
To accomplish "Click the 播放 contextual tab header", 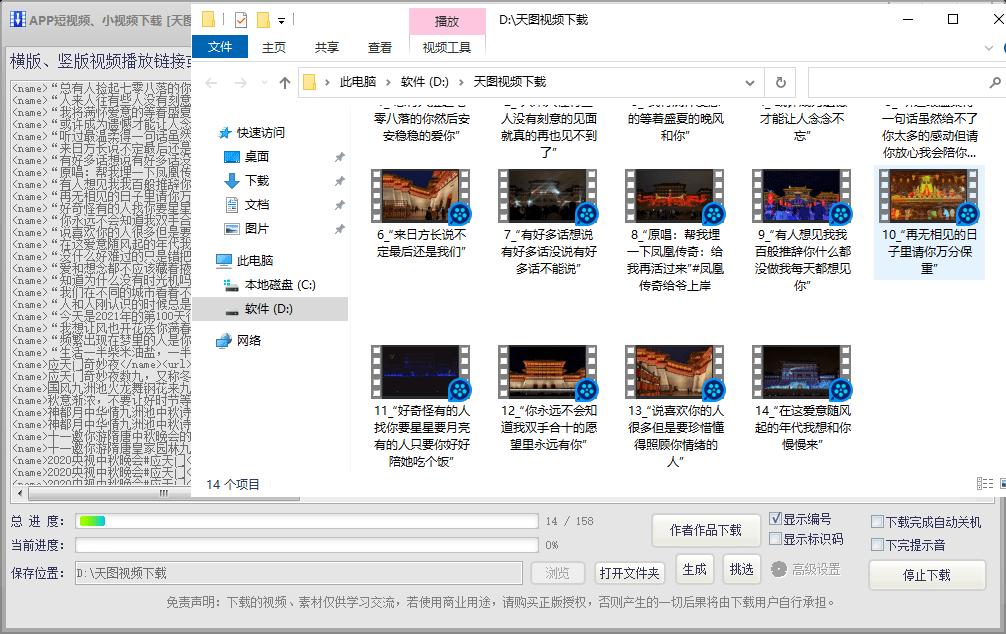I will click(447, 21).
